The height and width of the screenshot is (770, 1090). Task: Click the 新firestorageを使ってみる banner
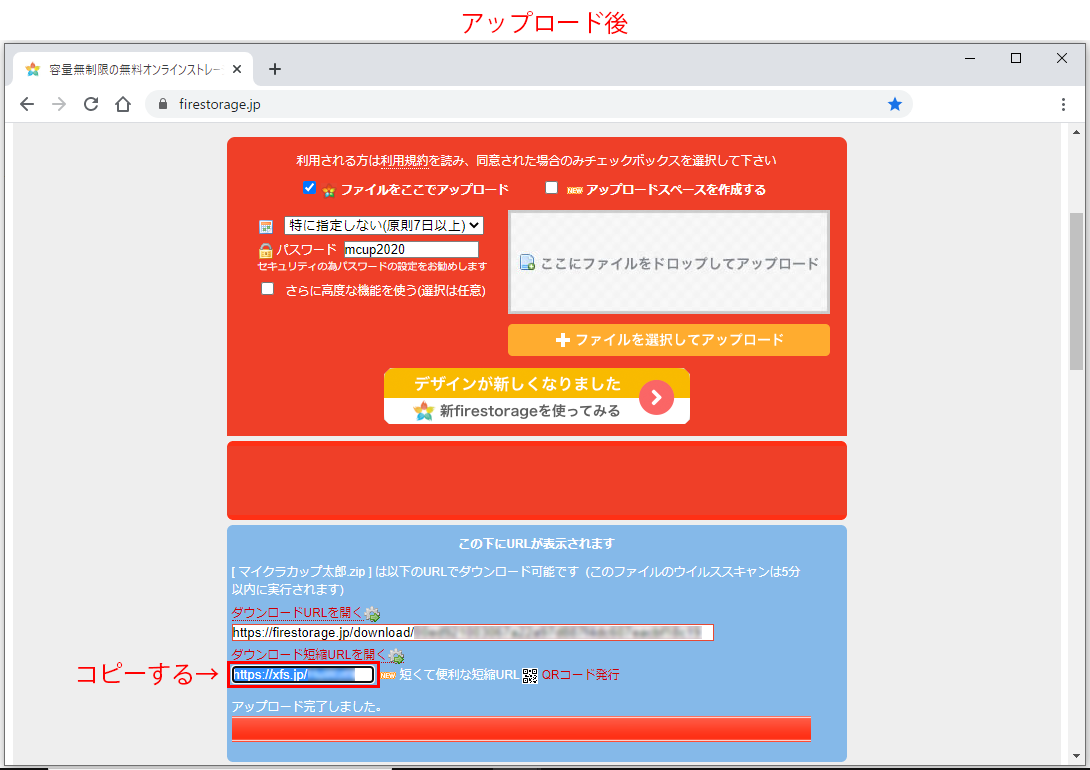point(537,396)
